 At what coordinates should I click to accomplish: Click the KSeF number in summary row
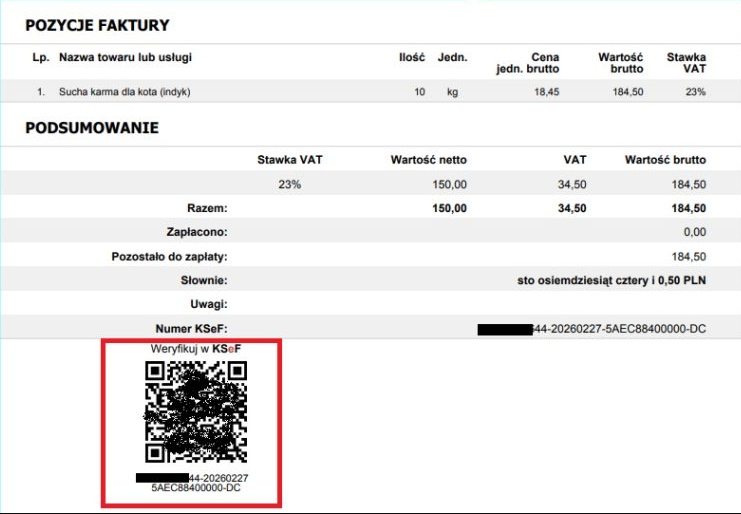(x=592, y=328)
